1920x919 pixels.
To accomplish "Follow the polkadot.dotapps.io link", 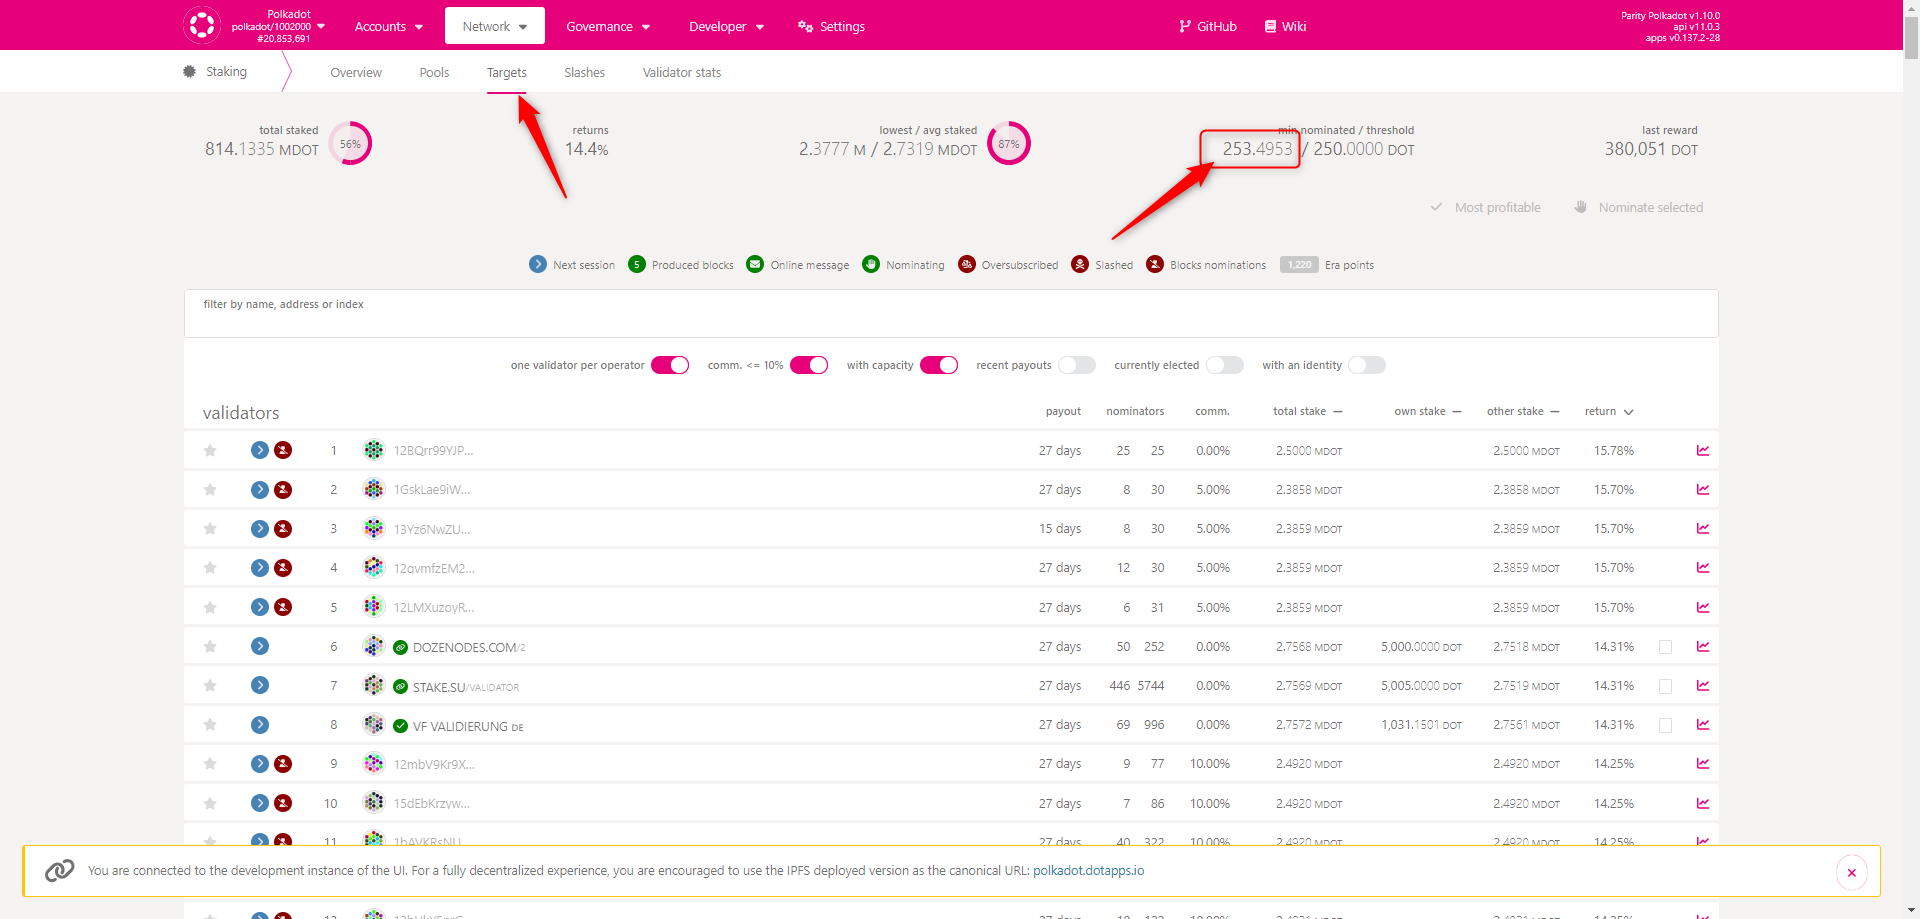I will coord(1088,871).
